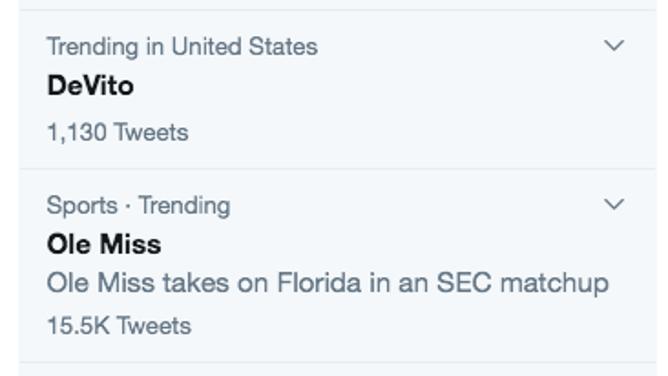Expand the Ole Miss trend options chevron
The image size is (668, 376).
pyautogui.click(x=614, y=204)
